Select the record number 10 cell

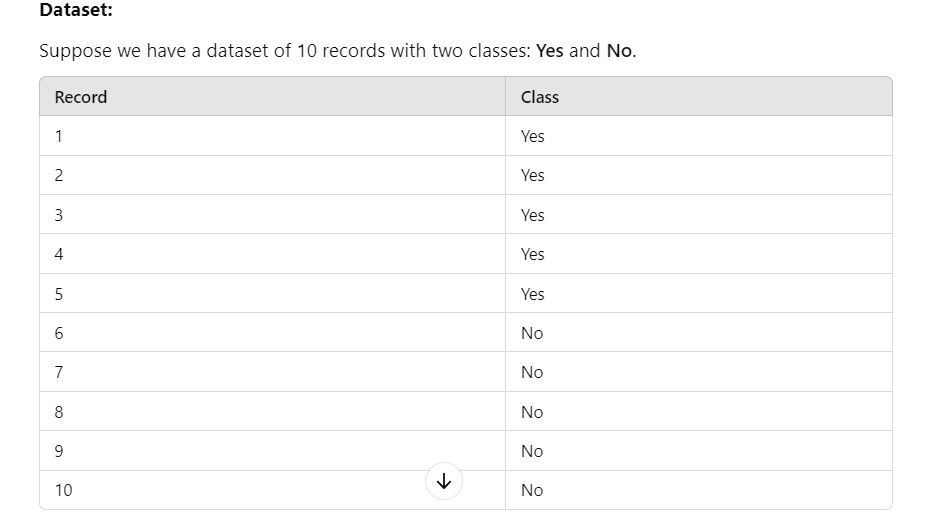63,490
